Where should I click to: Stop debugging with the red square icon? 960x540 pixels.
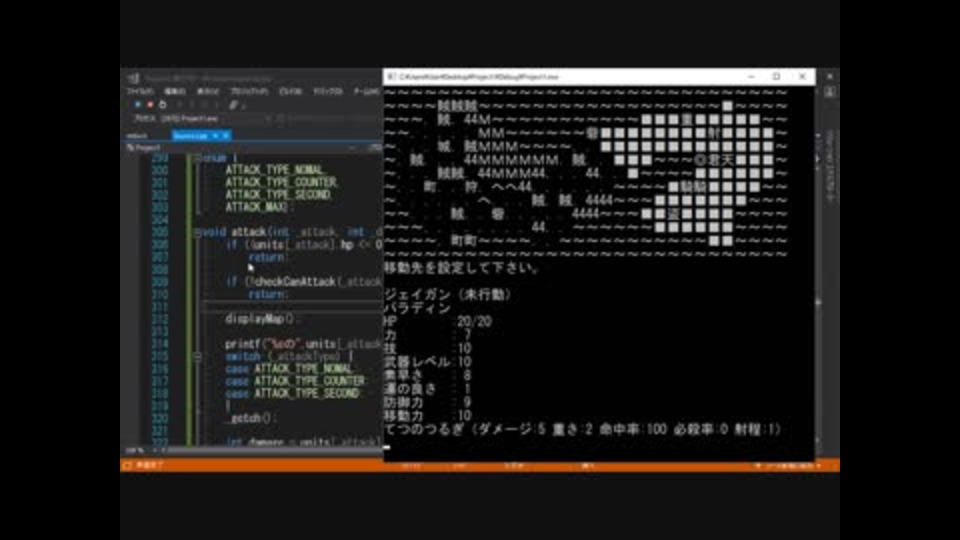pos(150,105)
